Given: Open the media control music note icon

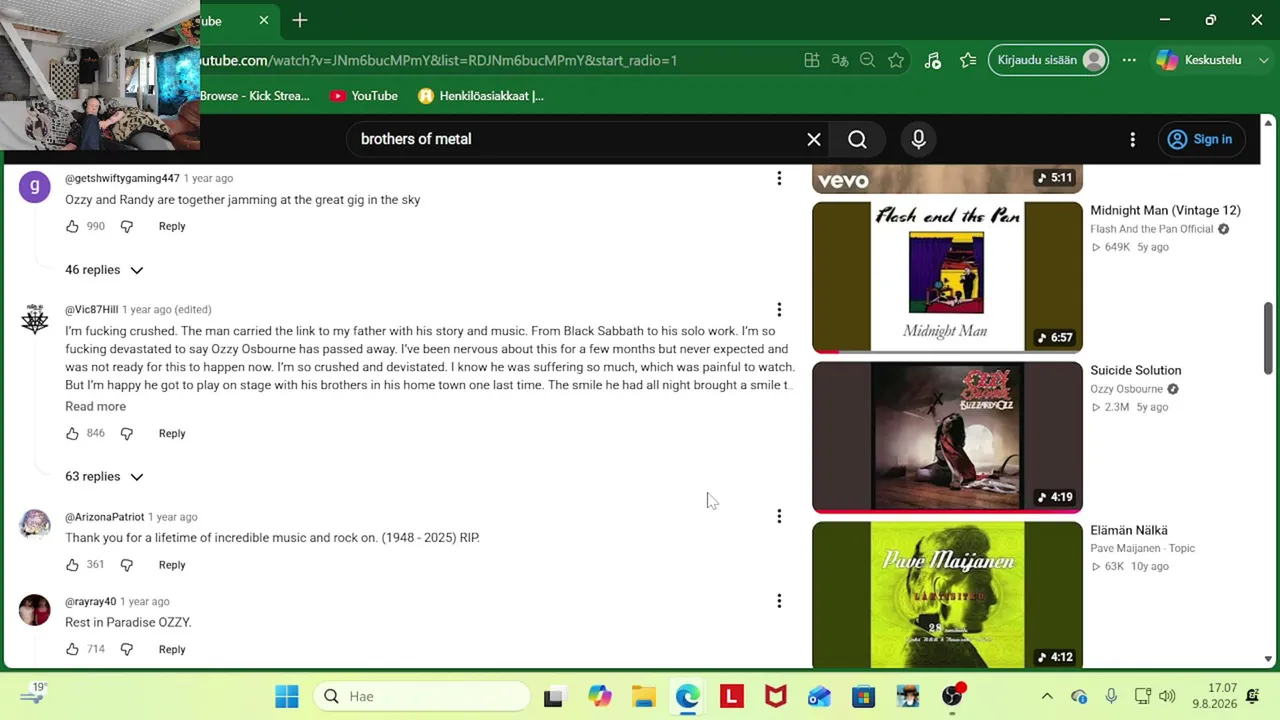Looking at the screenshot, I should (x=933, y=60).
